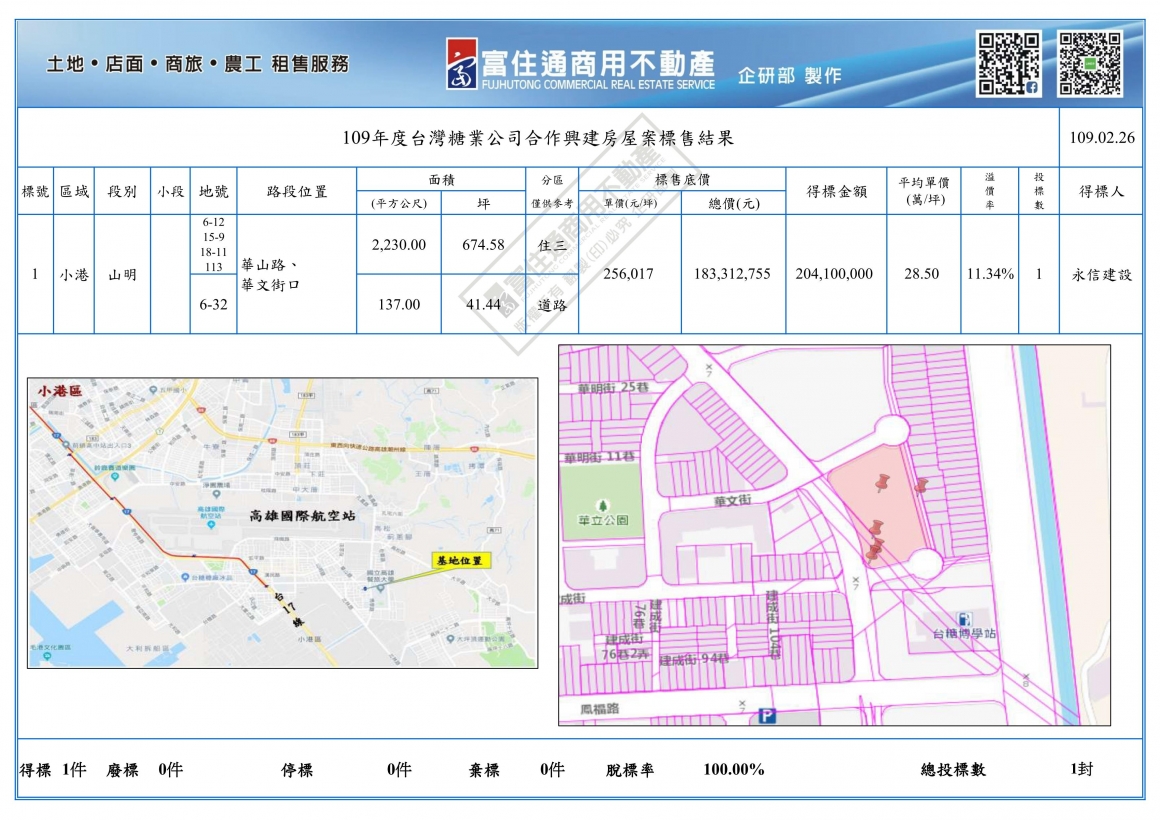Click the 得標金額 column header

tap(836, 192)
